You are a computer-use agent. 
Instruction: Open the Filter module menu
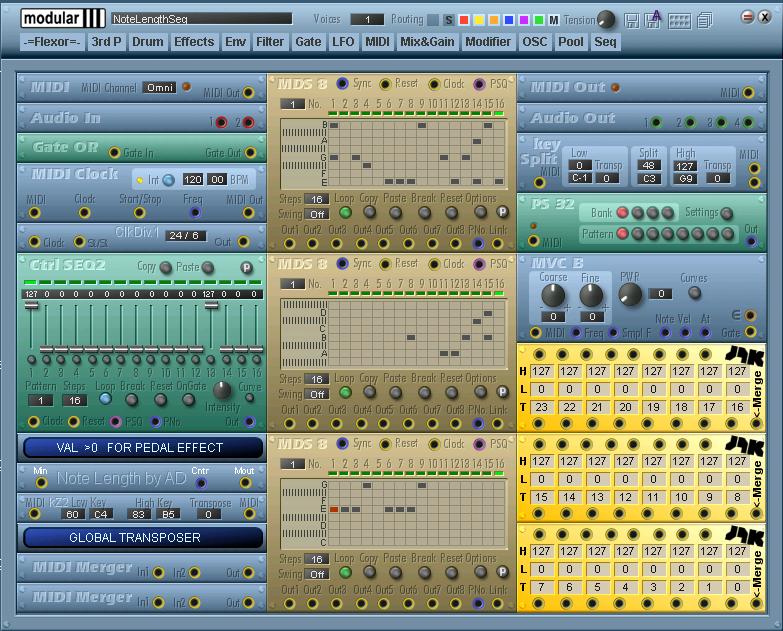[270, 42]
